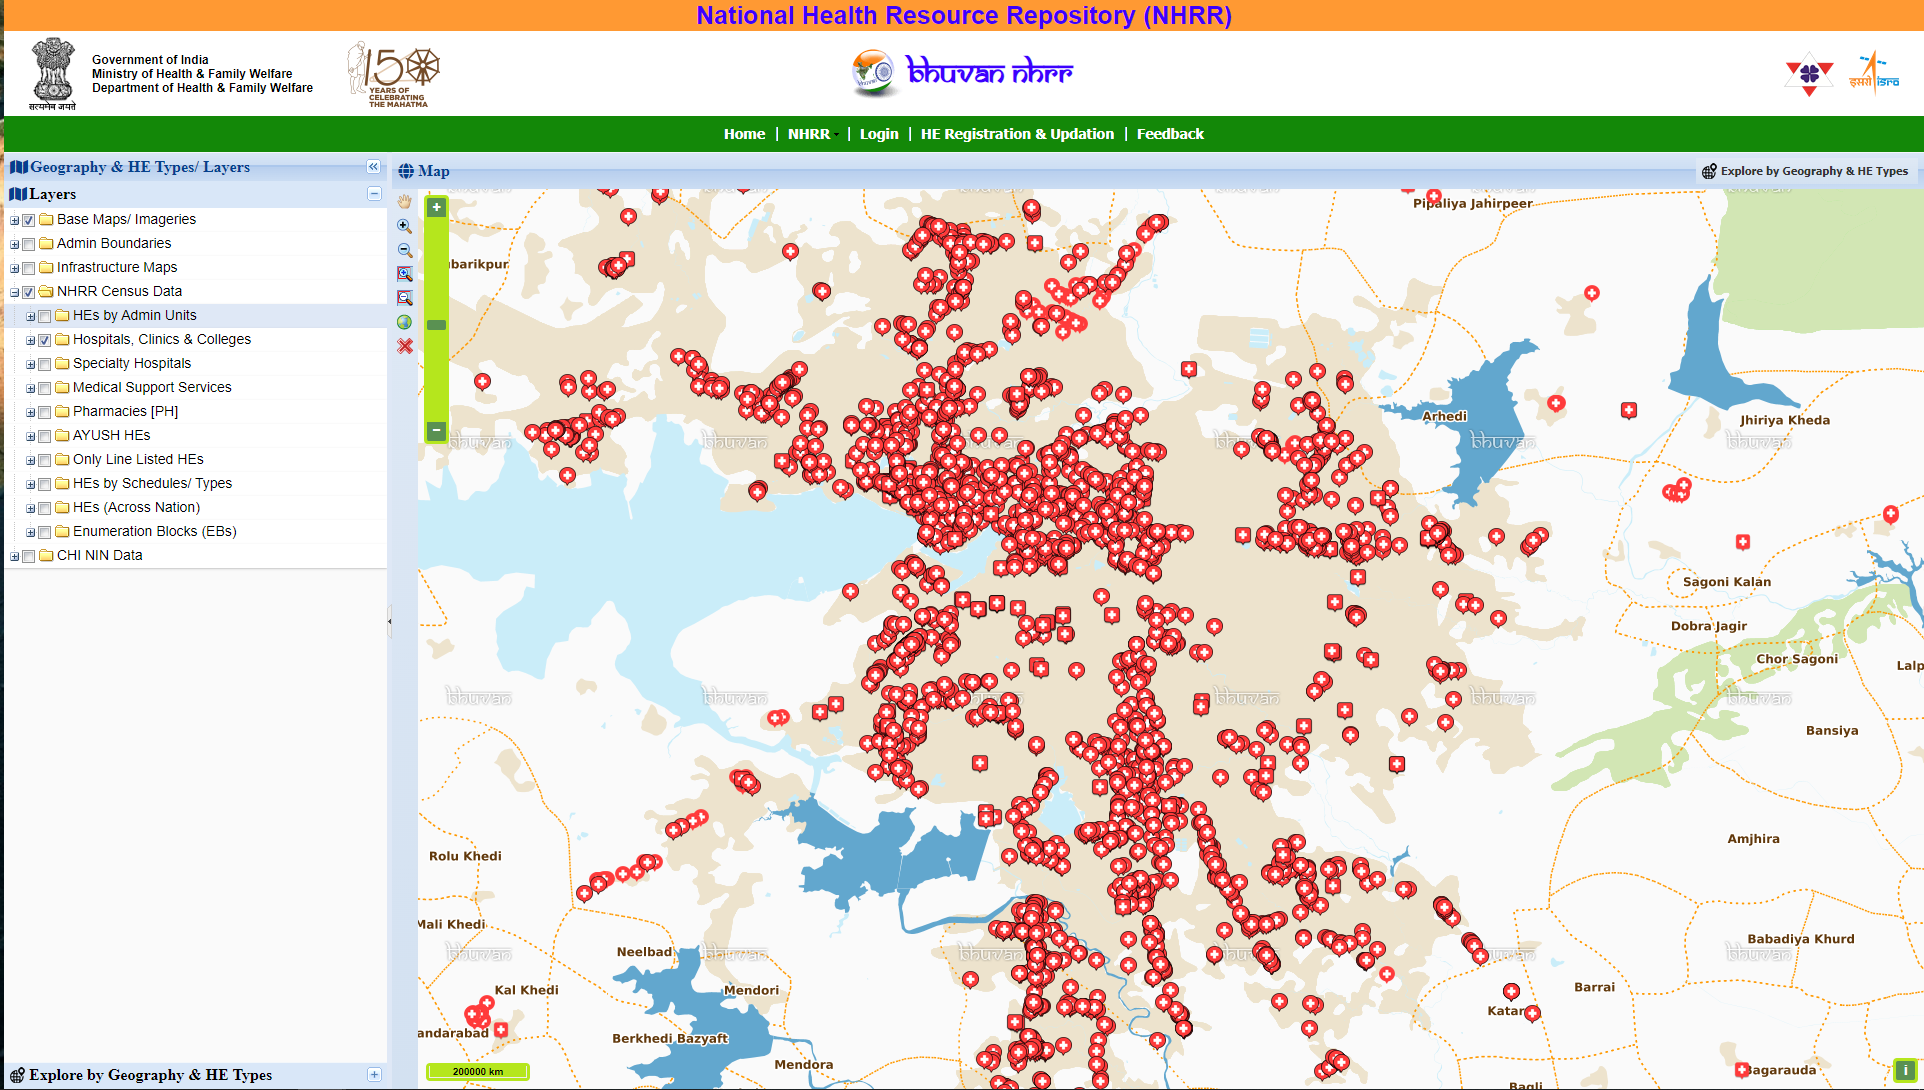Click the Bhuvan NHRR logo

[962, 73]
